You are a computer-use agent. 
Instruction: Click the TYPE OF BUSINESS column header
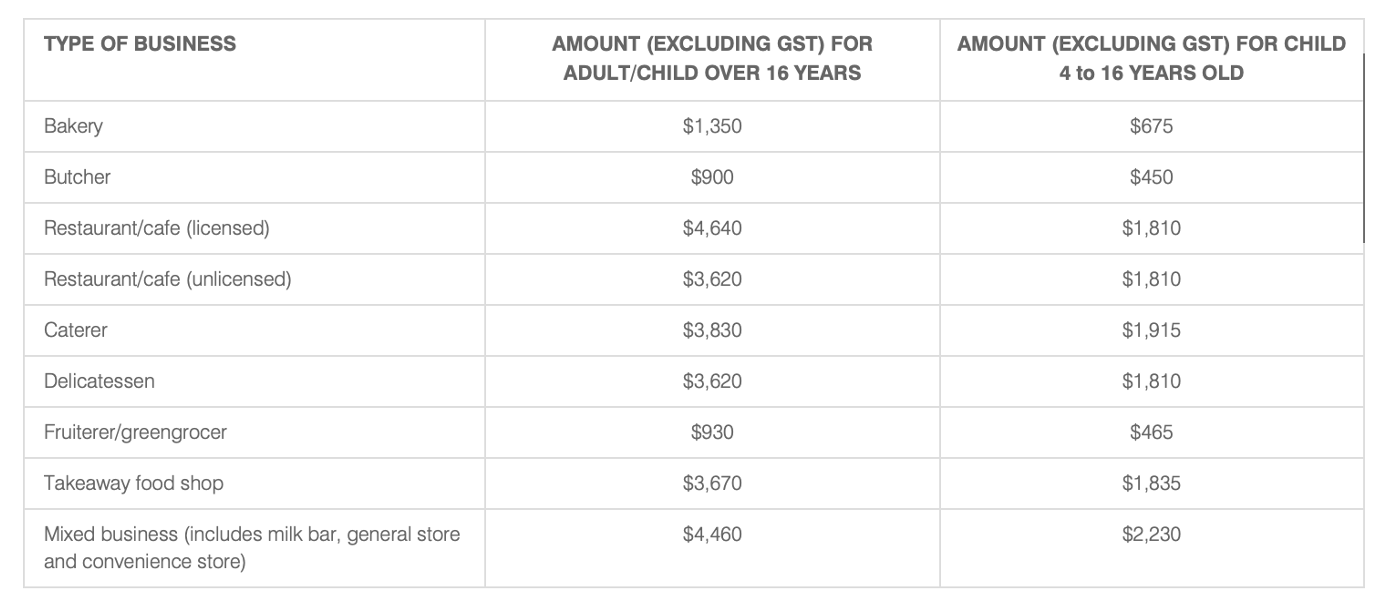pos(140,44)
